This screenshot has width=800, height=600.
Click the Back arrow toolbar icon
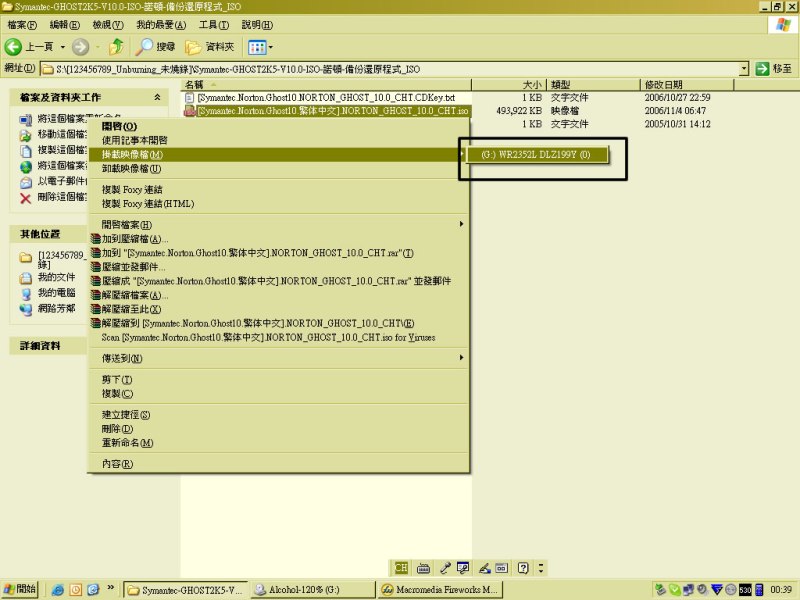pyautogui.click(x=13, y=47)
